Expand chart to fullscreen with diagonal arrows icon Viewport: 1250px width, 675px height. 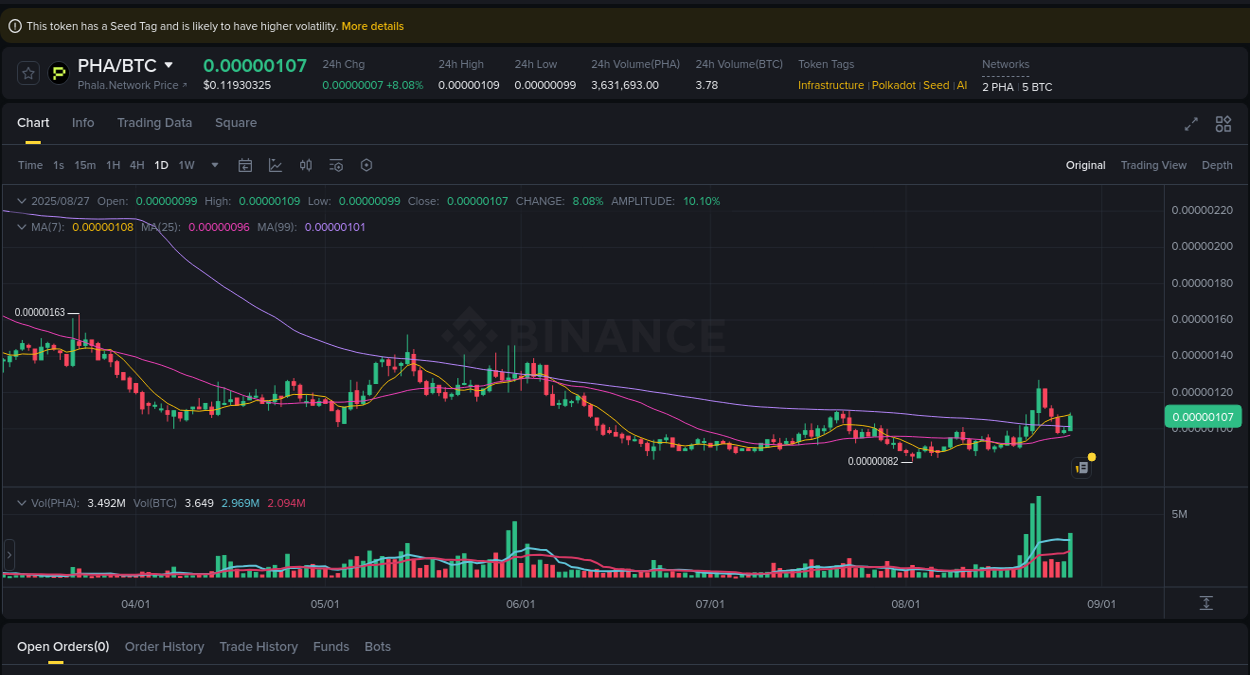coord(1190,124)
